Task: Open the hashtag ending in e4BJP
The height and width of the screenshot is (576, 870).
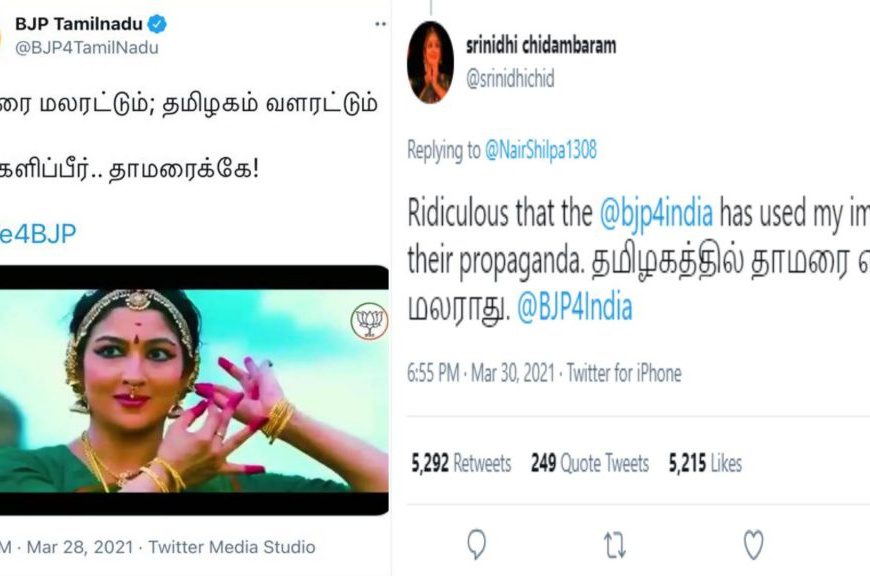Action: 38,234
